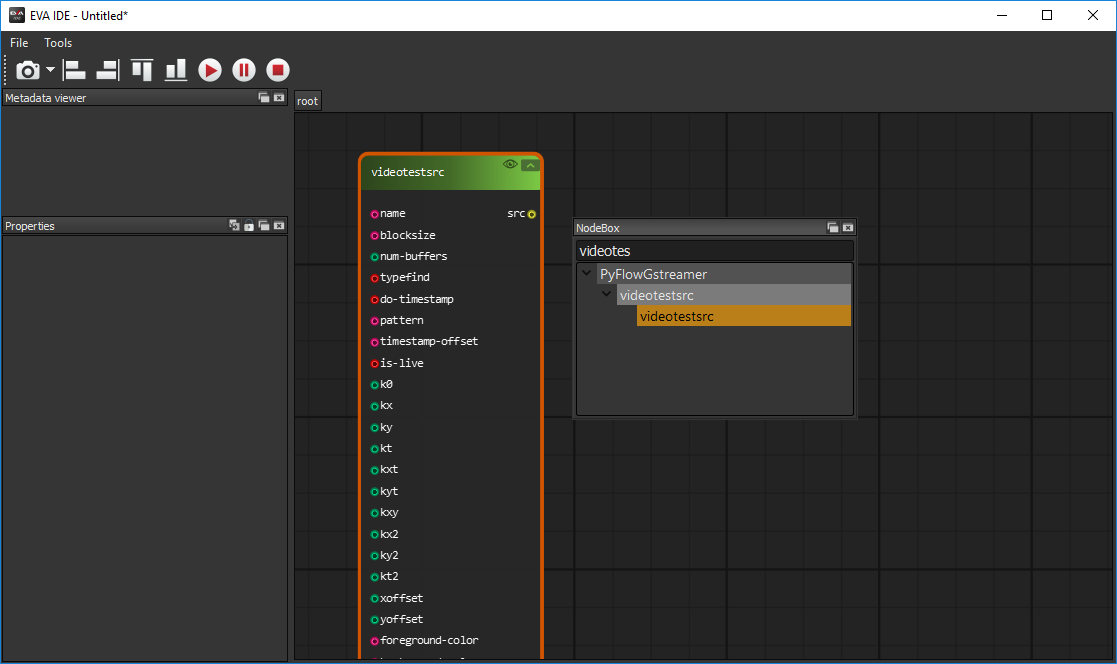Select the align left toolbar icon
This screenshot has width=1117, height=664.
[74, 70]
